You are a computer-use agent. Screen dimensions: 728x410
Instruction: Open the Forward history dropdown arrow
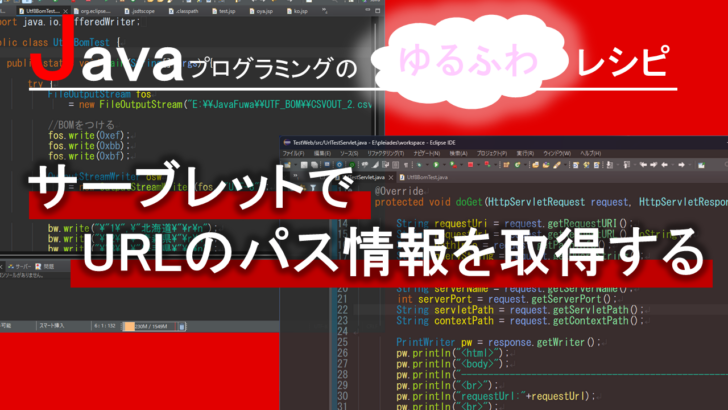690,164
